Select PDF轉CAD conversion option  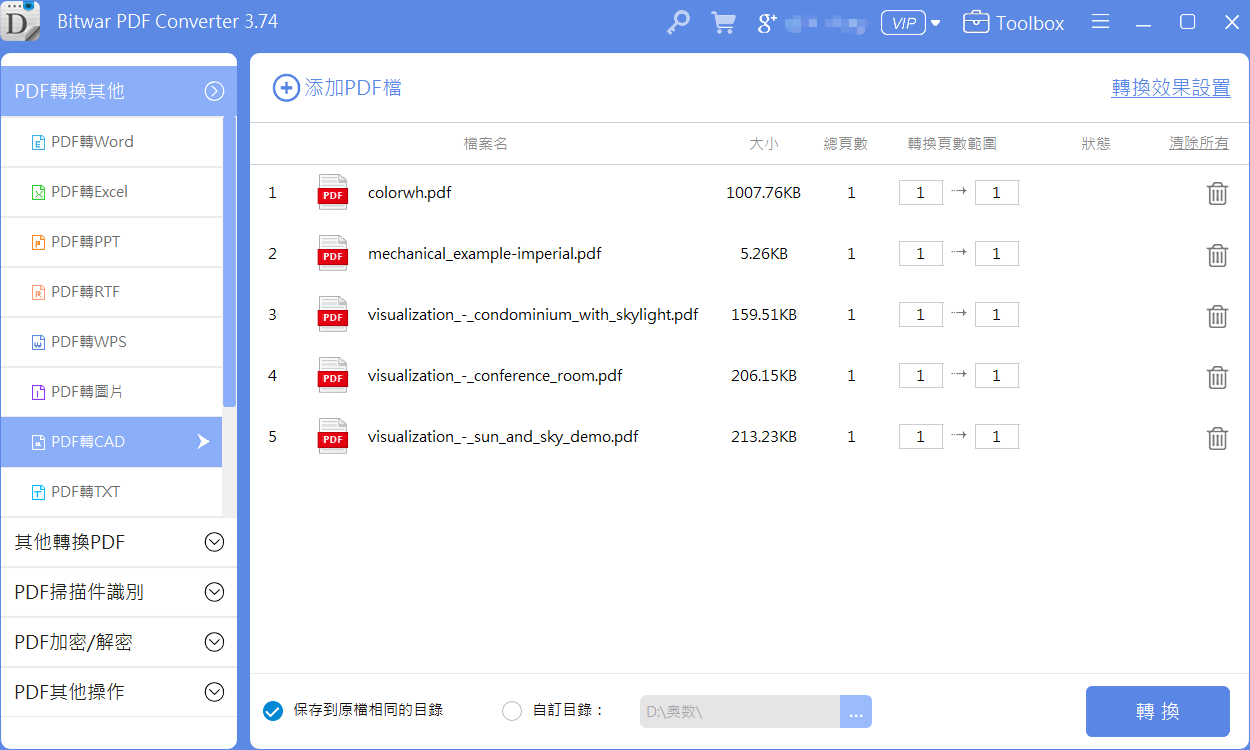click(111, 442)
